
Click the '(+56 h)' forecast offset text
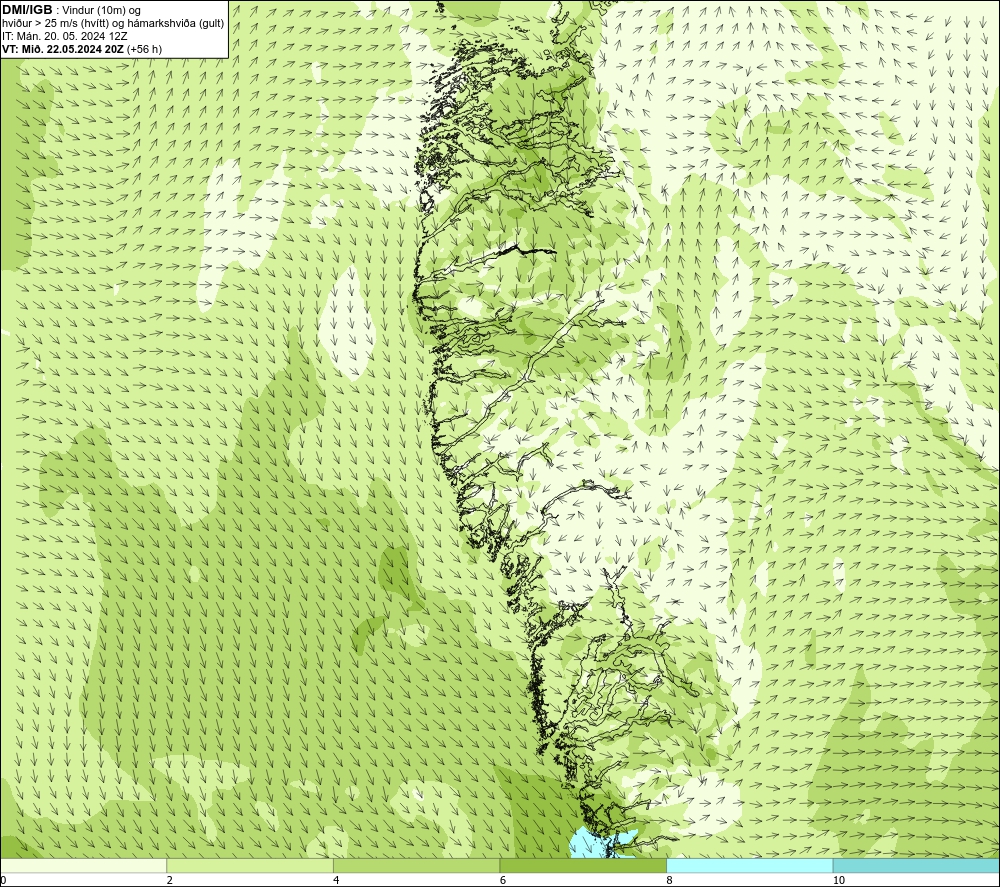[144, 49]
